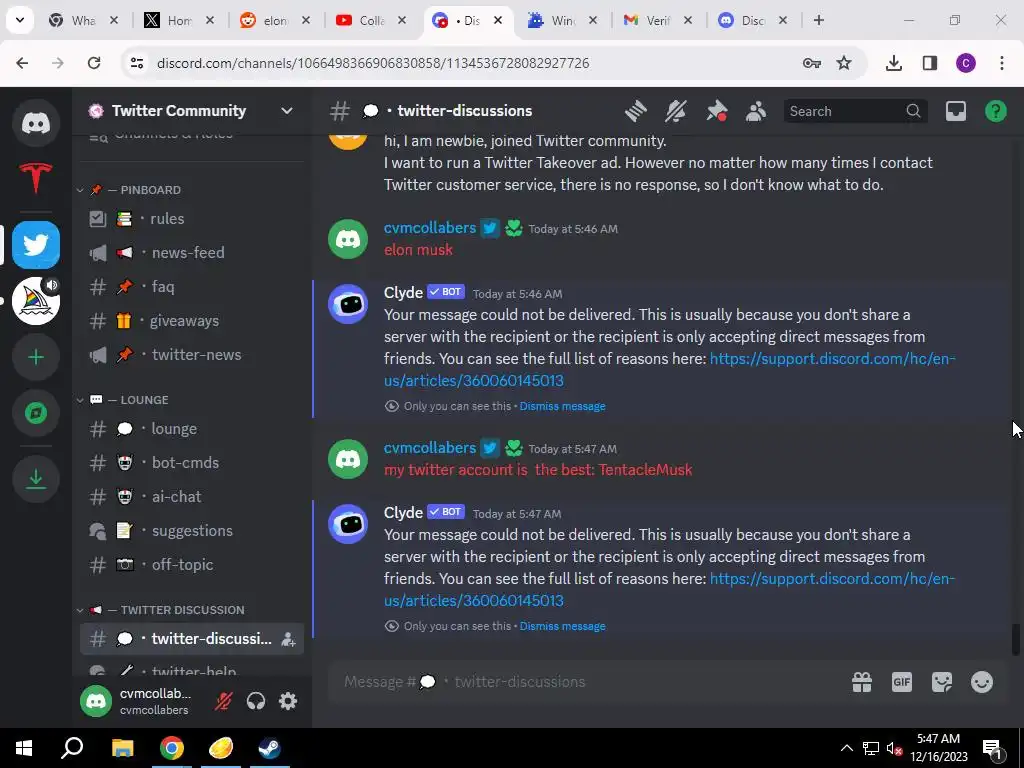Open the Inbox icon
Image resolution: width=1024 pixels, height=768 pixels.
pos(955,111)
